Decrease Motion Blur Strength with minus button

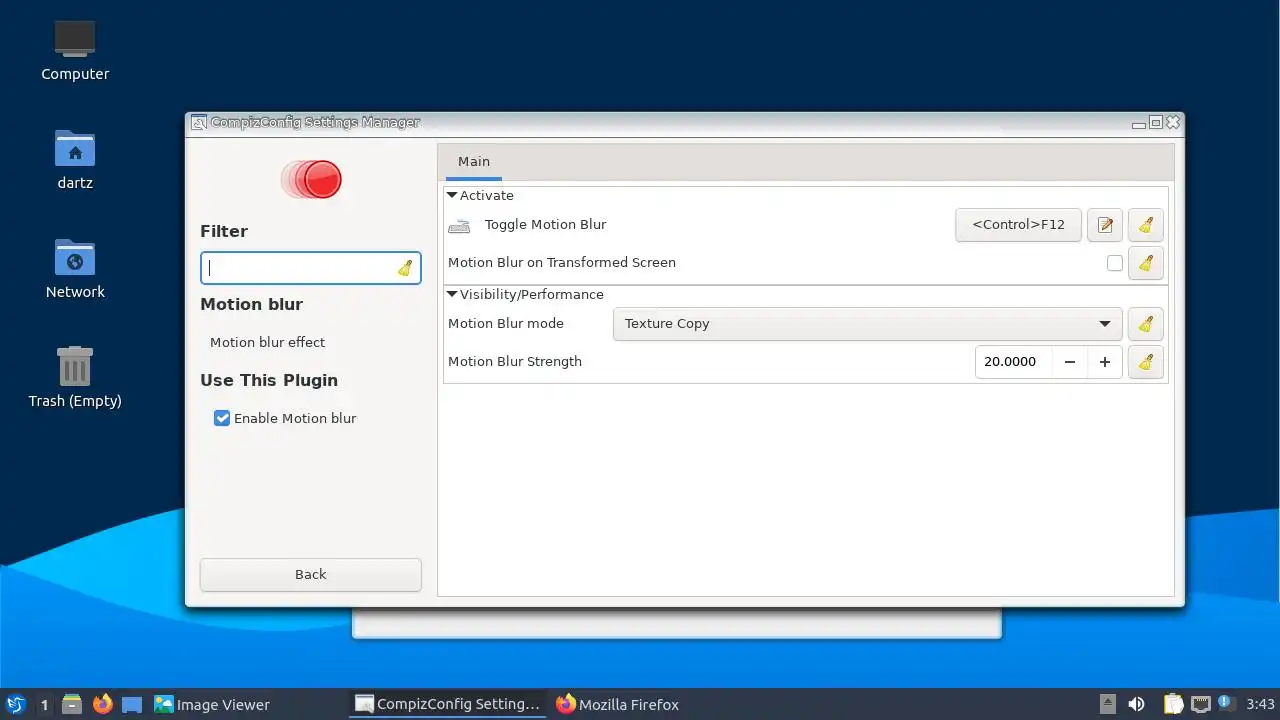[1069, 362]
